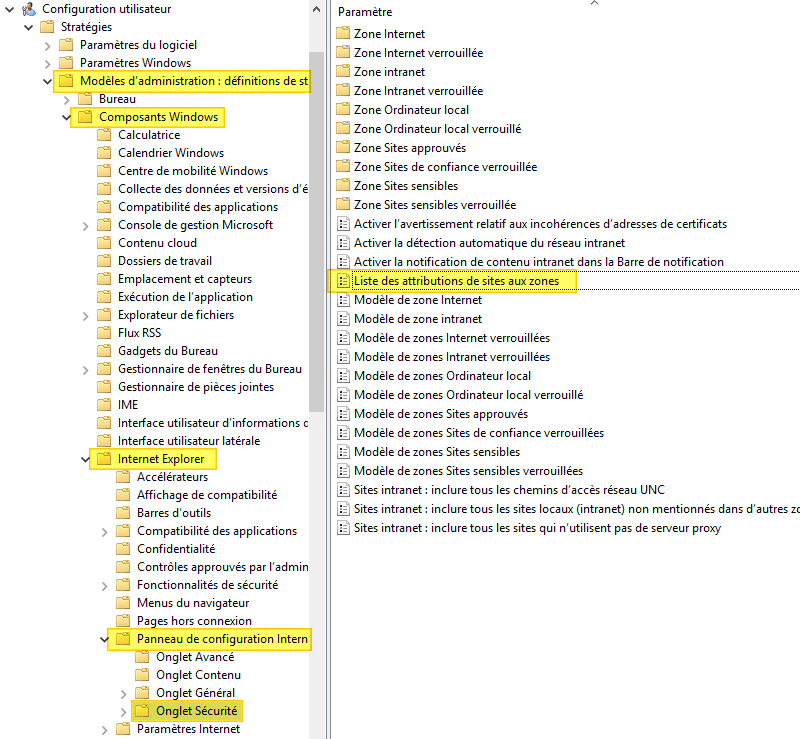Expand the Onglet Sécurité node
800x739 pixels.
[123, 711]
